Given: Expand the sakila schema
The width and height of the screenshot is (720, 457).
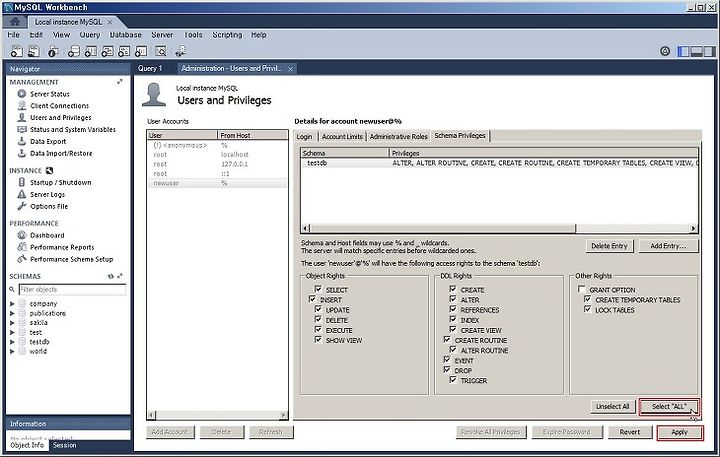Looking at the screenshot, I should (12, 322).
